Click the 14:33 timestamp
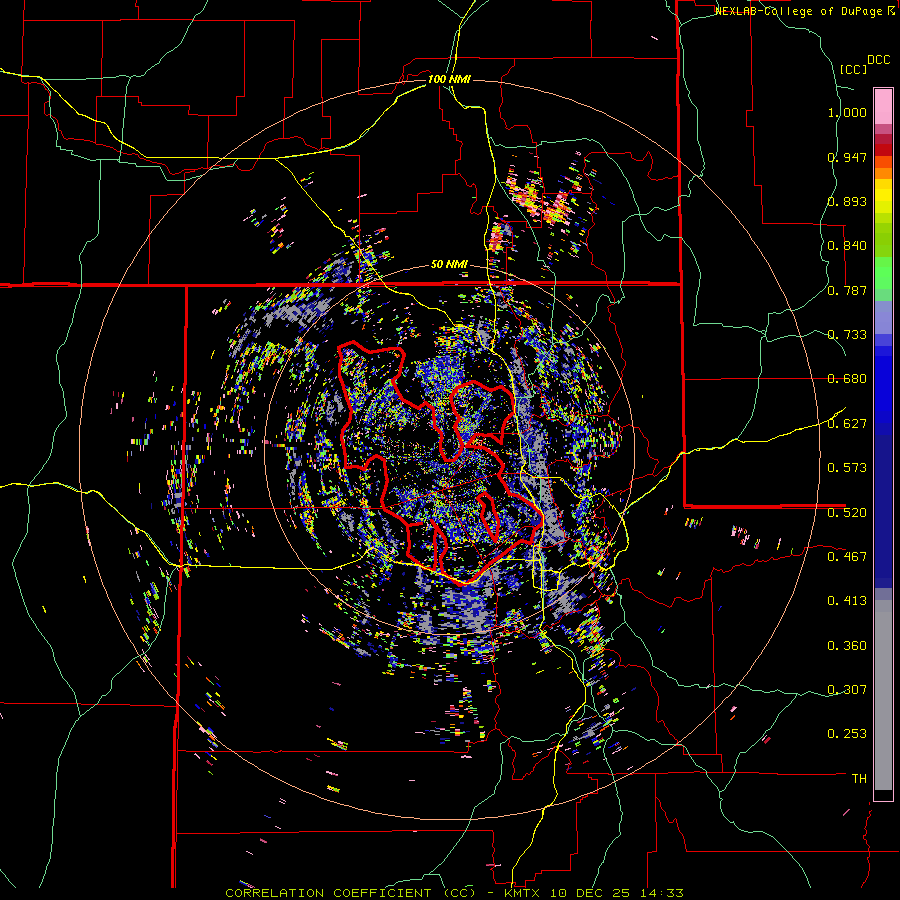Screen dimensions: 900x900 (x=660, y=893)
